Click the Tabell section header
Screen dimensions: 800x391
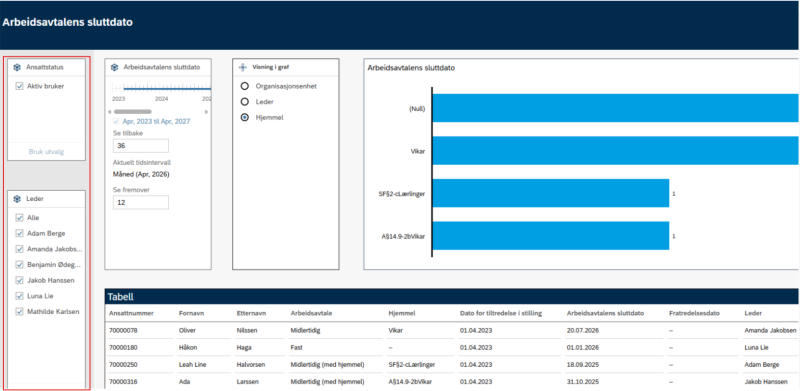451,297
